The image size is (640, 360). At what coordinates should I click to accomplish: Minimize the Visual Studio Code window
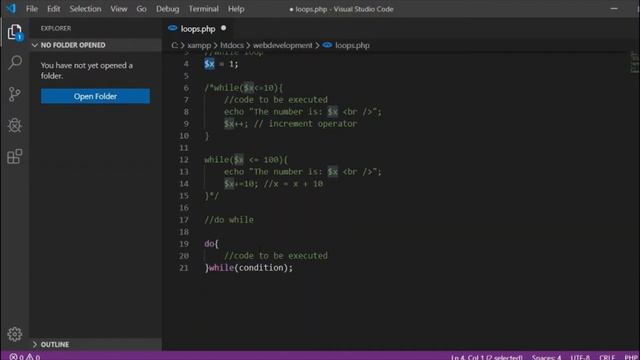coord(614,9)
